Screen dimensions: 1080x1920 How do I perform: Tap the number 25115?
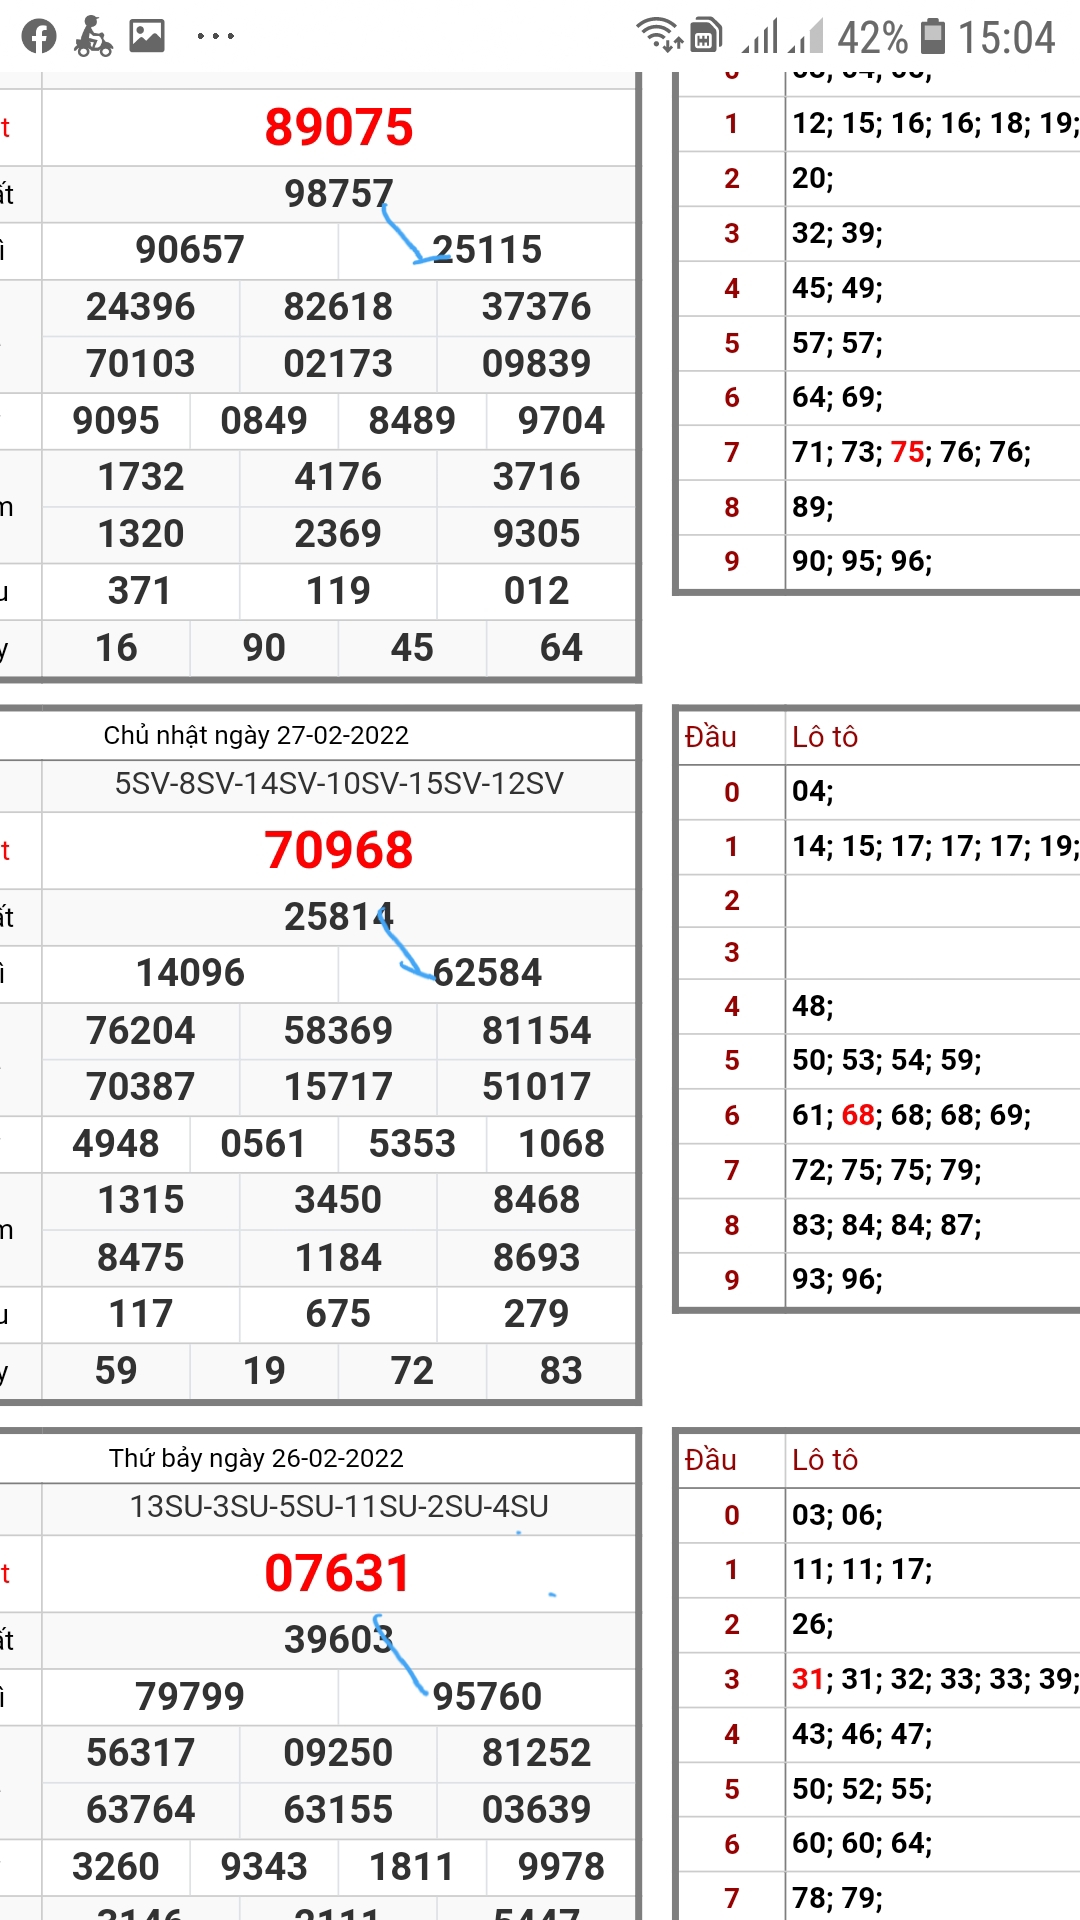[487, 250]
